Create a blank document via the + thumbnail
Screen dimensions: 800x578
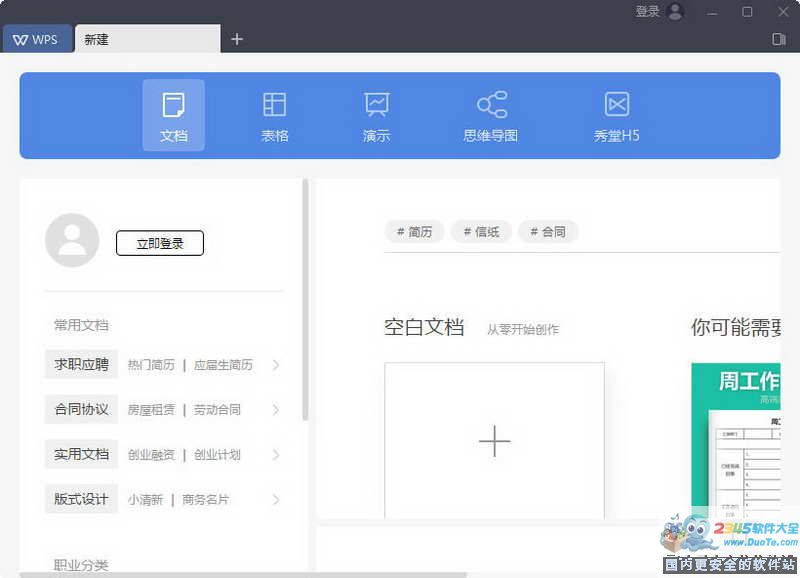point(494,440)
